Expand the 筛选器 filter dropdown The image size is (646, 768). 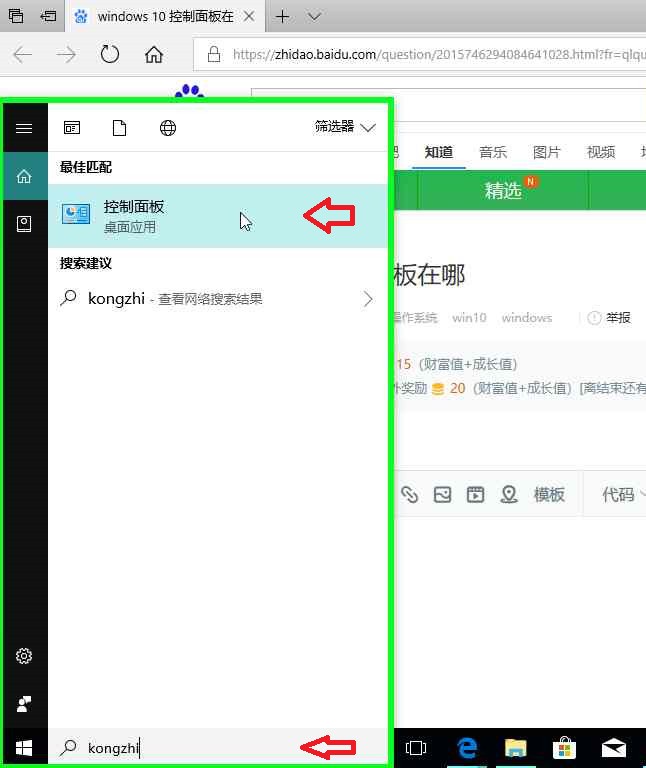click(345, 127)
